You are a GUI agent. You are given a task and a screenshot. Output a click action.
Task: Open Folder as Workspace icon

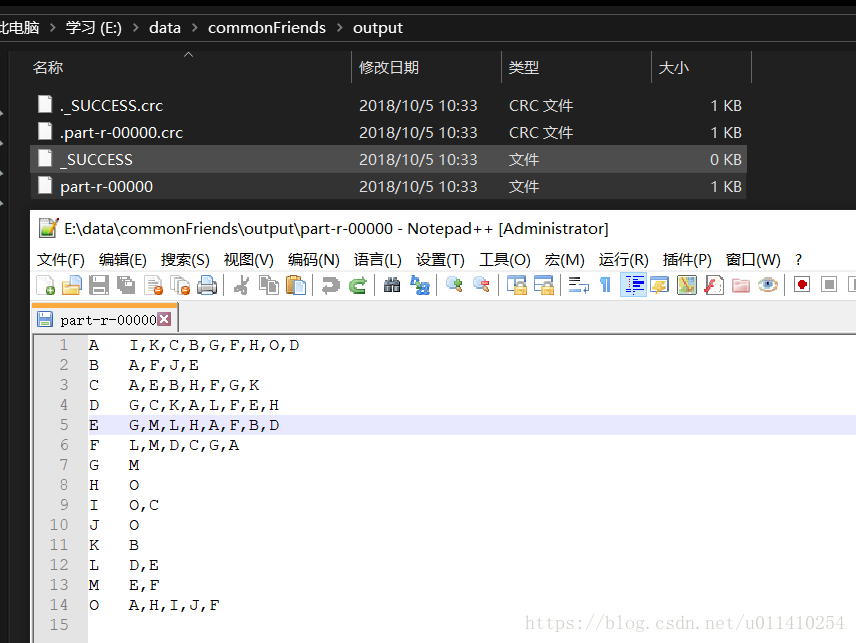[x=741, y=285]
